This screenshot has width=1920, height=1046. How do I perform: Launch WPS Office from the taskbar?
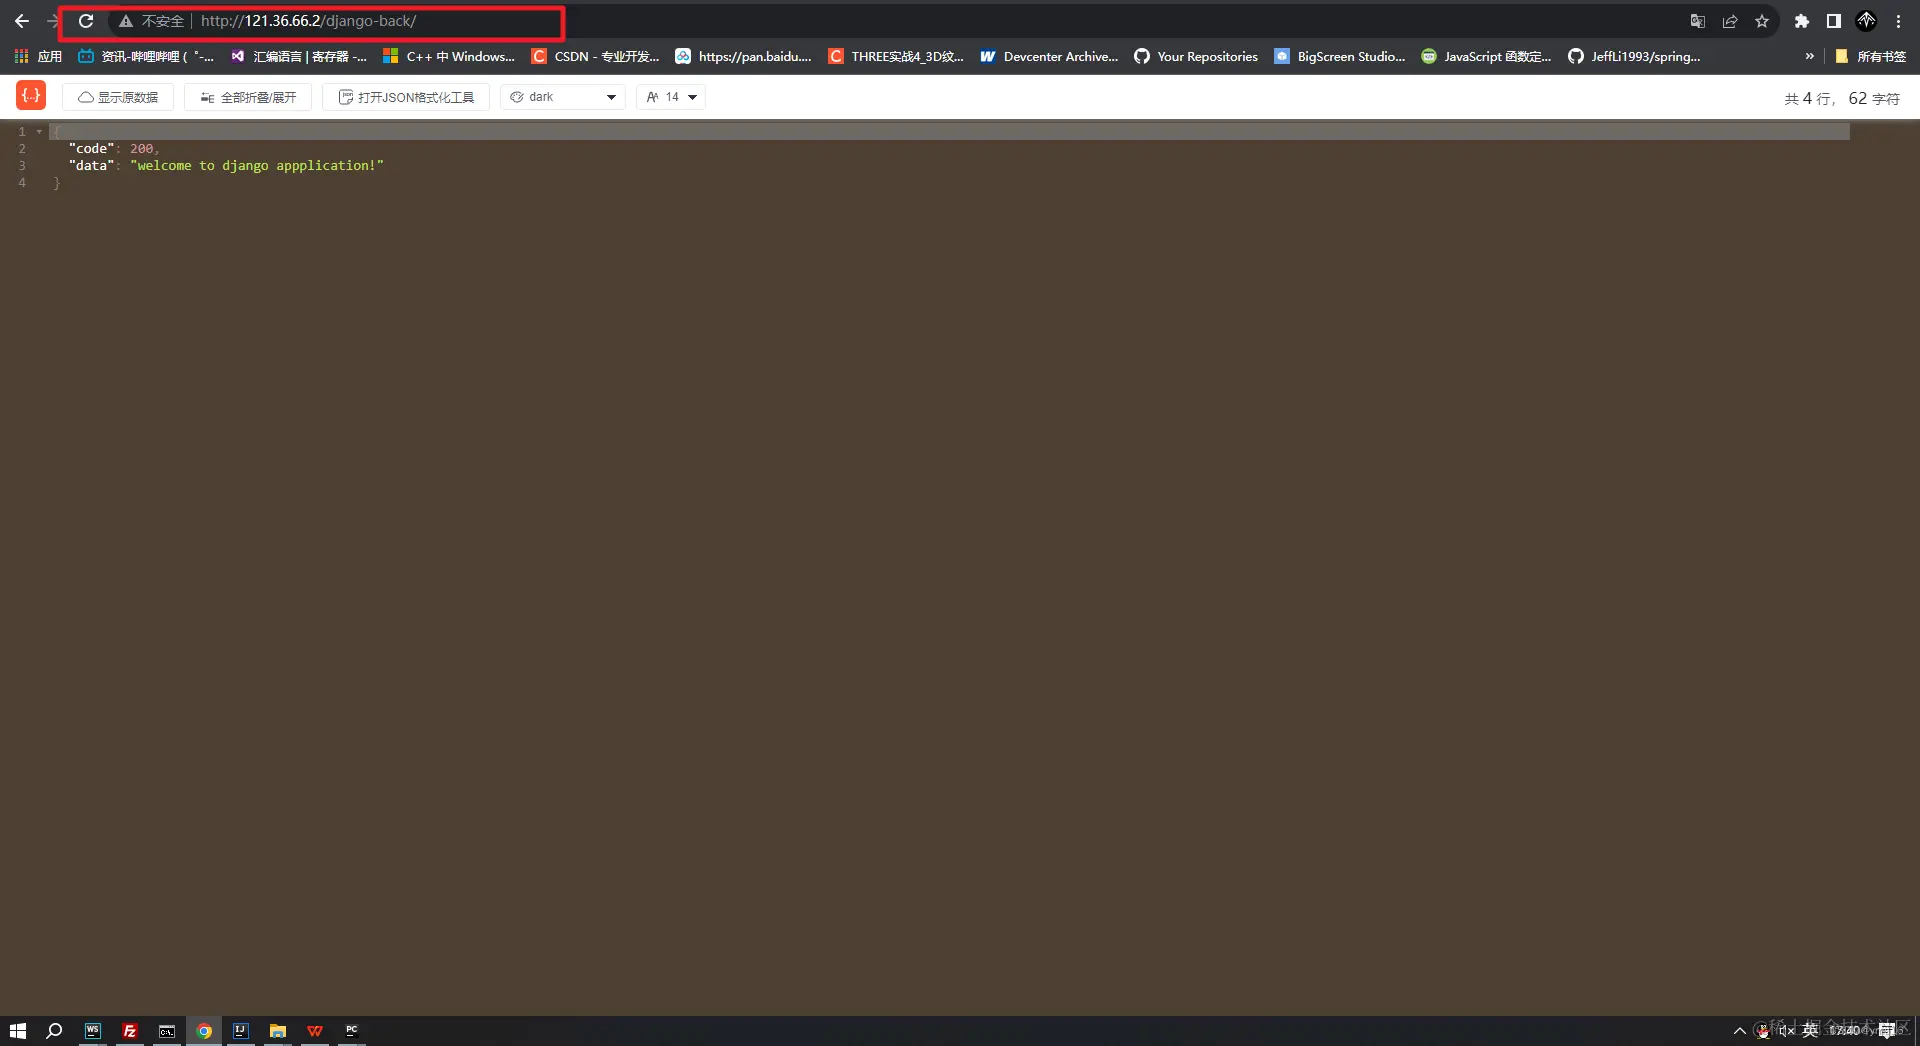[315, 1031]
